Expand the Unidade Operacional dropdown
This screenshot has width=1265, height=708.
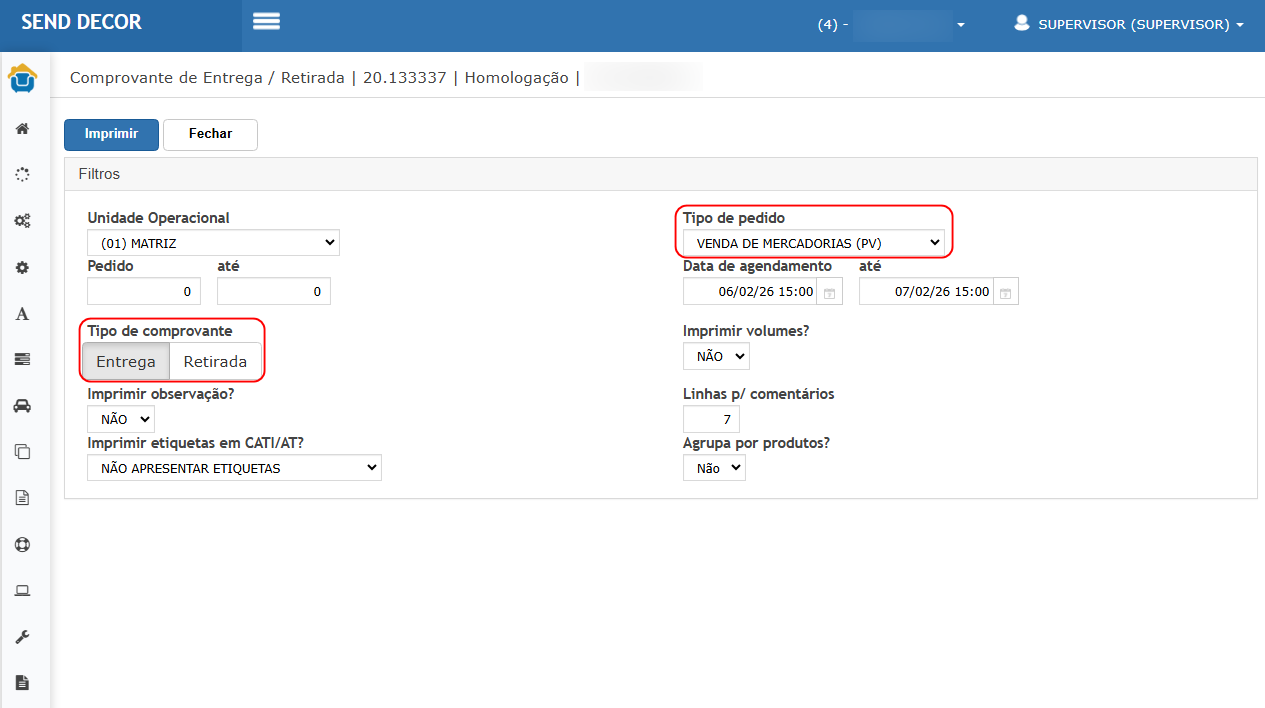[213, 243]
